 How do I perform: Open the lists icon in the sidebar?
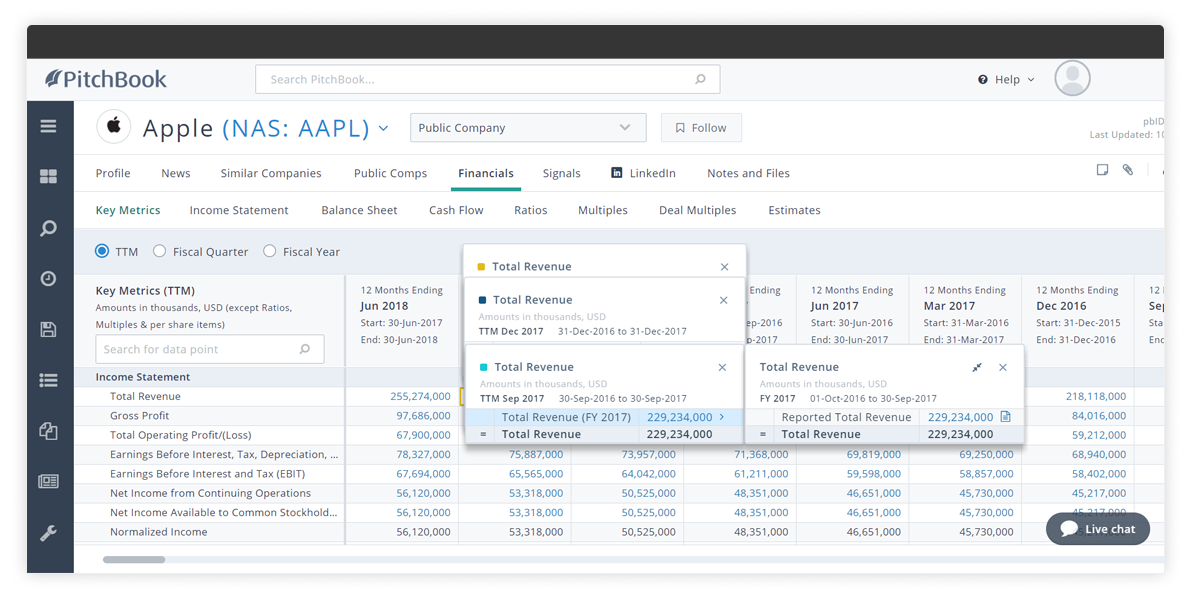(48, 380)
